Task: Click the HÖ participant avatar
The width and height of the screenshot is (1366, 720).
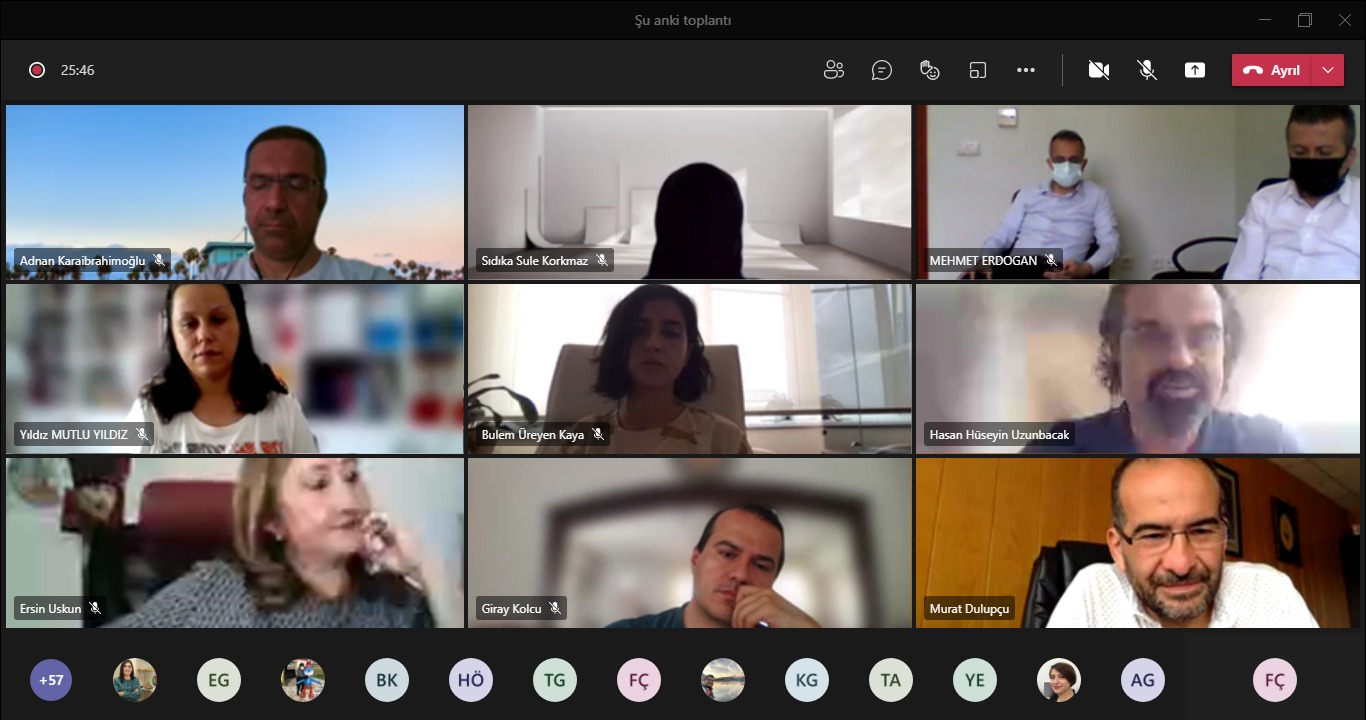Action: point(471,680)
